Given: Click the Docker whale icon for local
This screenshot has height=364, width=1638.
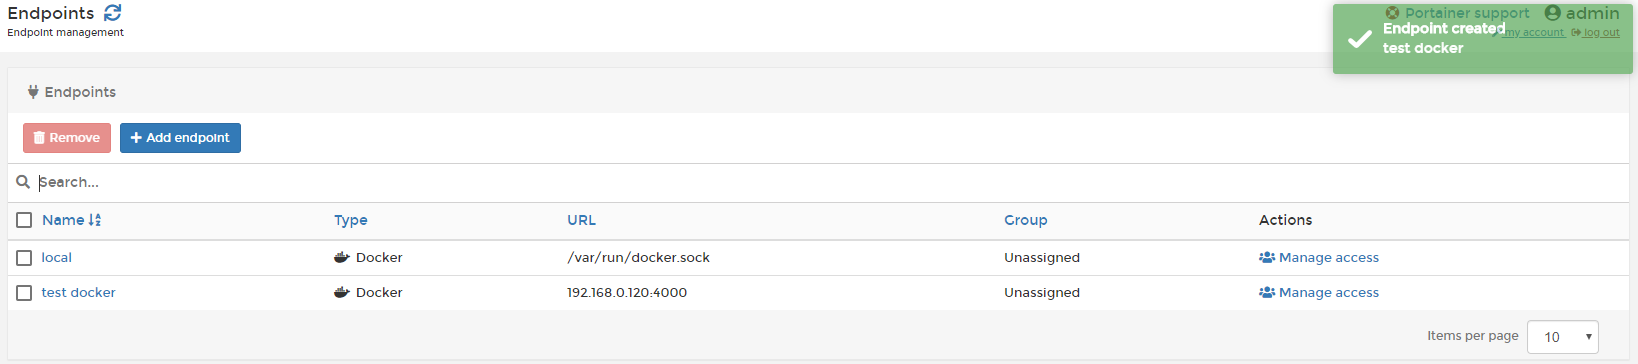Looking at the screenshot, I should point(342,257).
